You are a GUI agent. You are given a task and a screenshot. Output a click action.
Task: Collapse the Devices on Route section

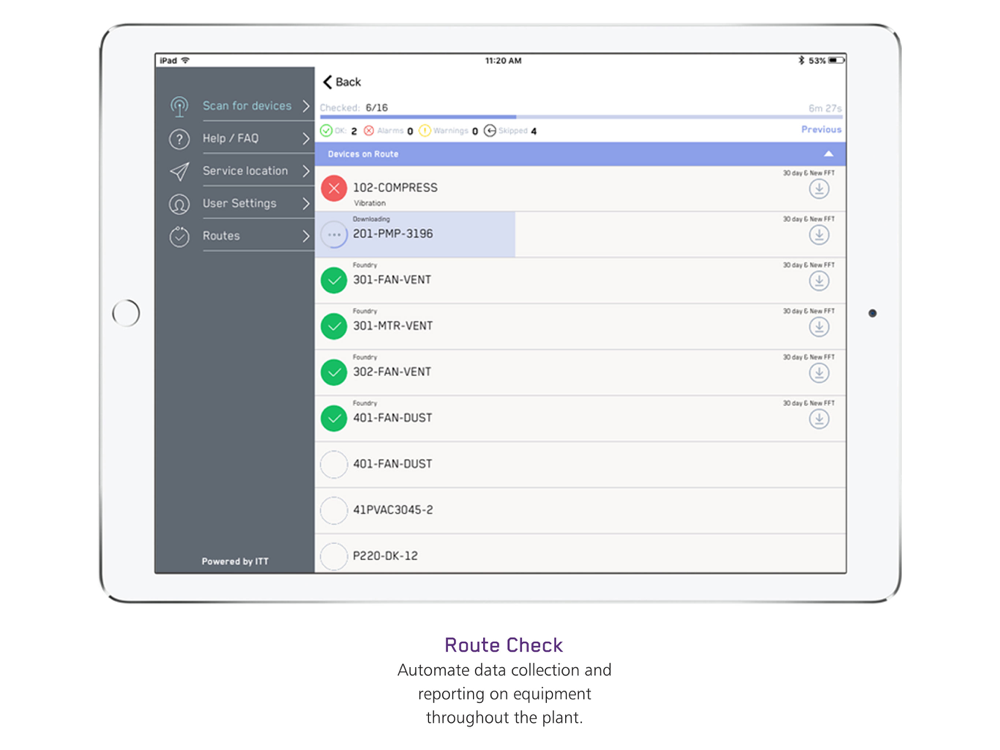pyautogui.click(x=828, y=154)
